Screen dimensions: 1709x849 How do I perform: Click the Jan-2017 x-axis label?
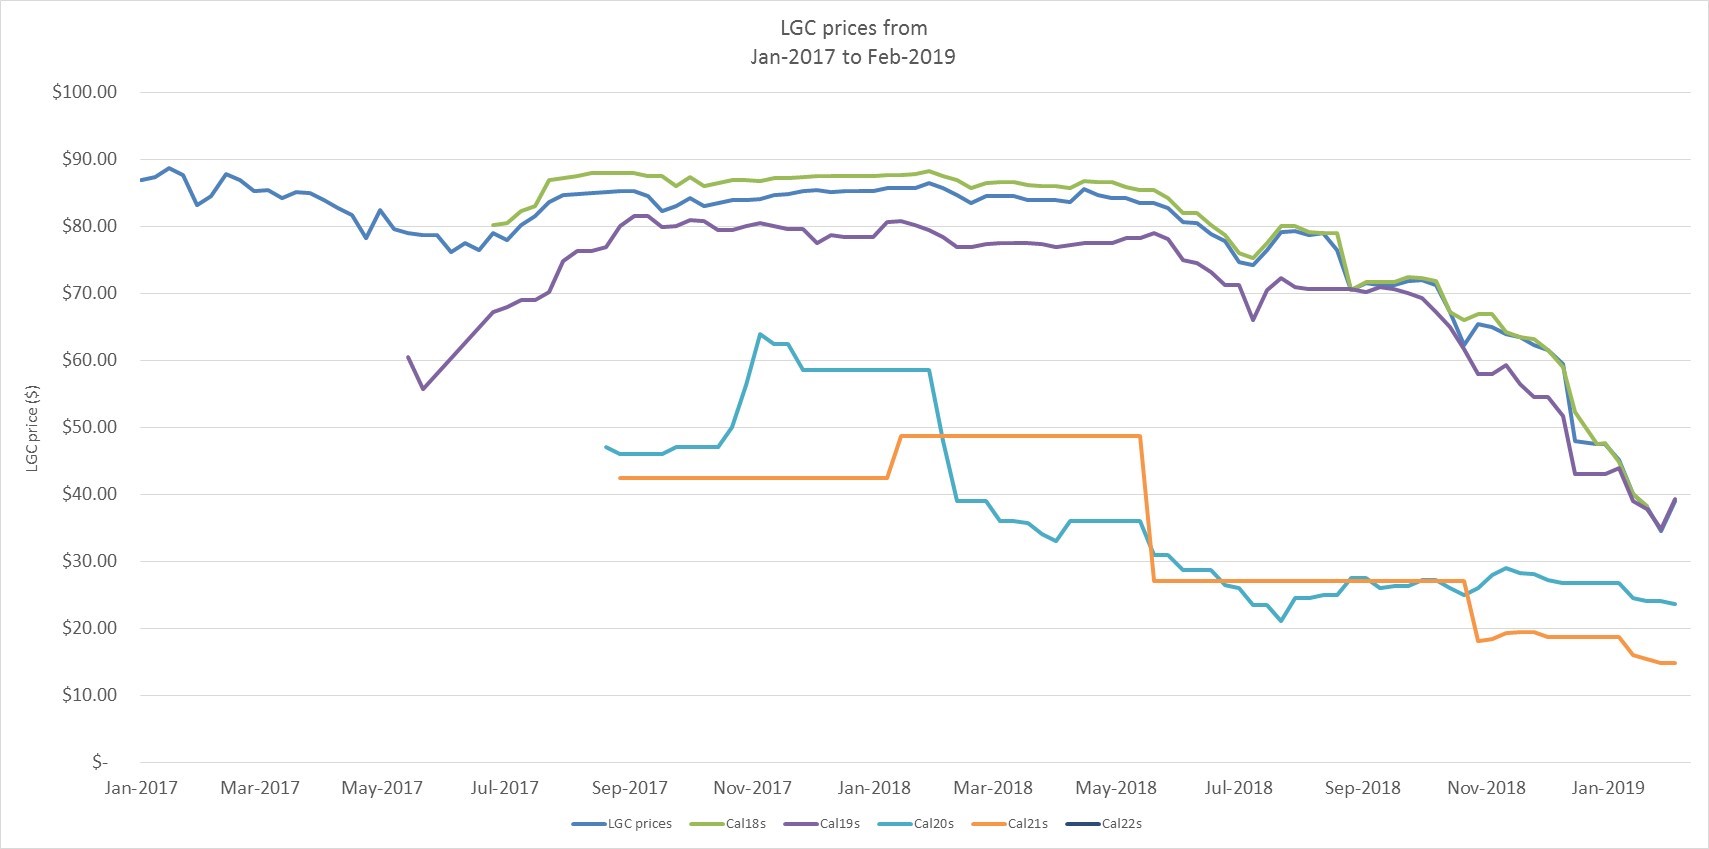coord(141,788)
